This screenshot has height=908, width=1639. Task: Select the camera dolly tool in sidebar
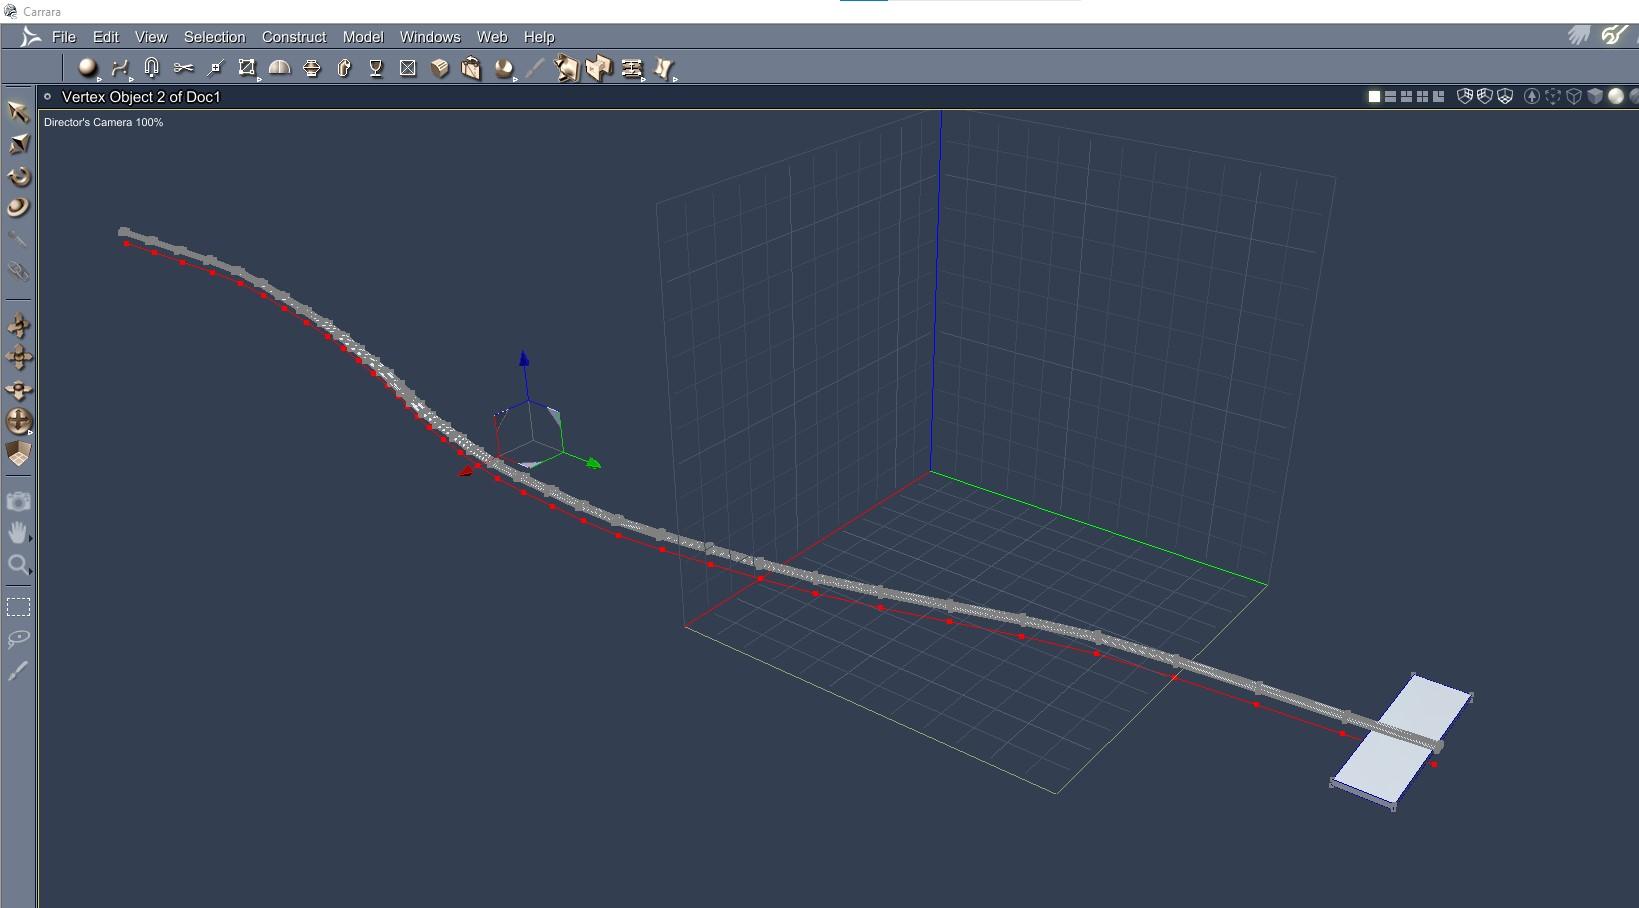18,325
